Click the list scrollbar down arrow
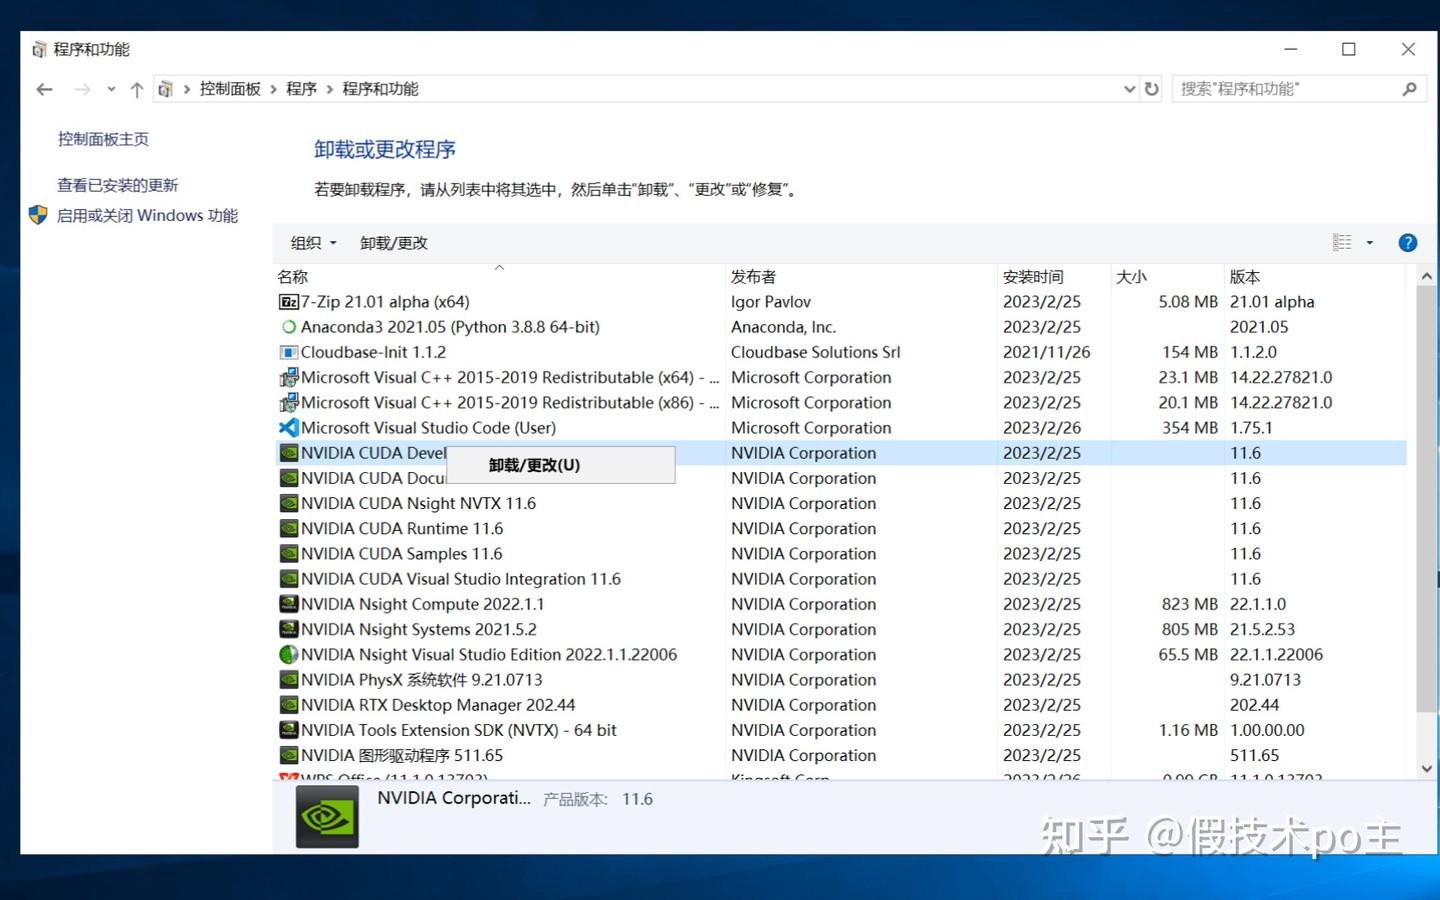This screenshot has width=1440, height=900. [1427, 769]
